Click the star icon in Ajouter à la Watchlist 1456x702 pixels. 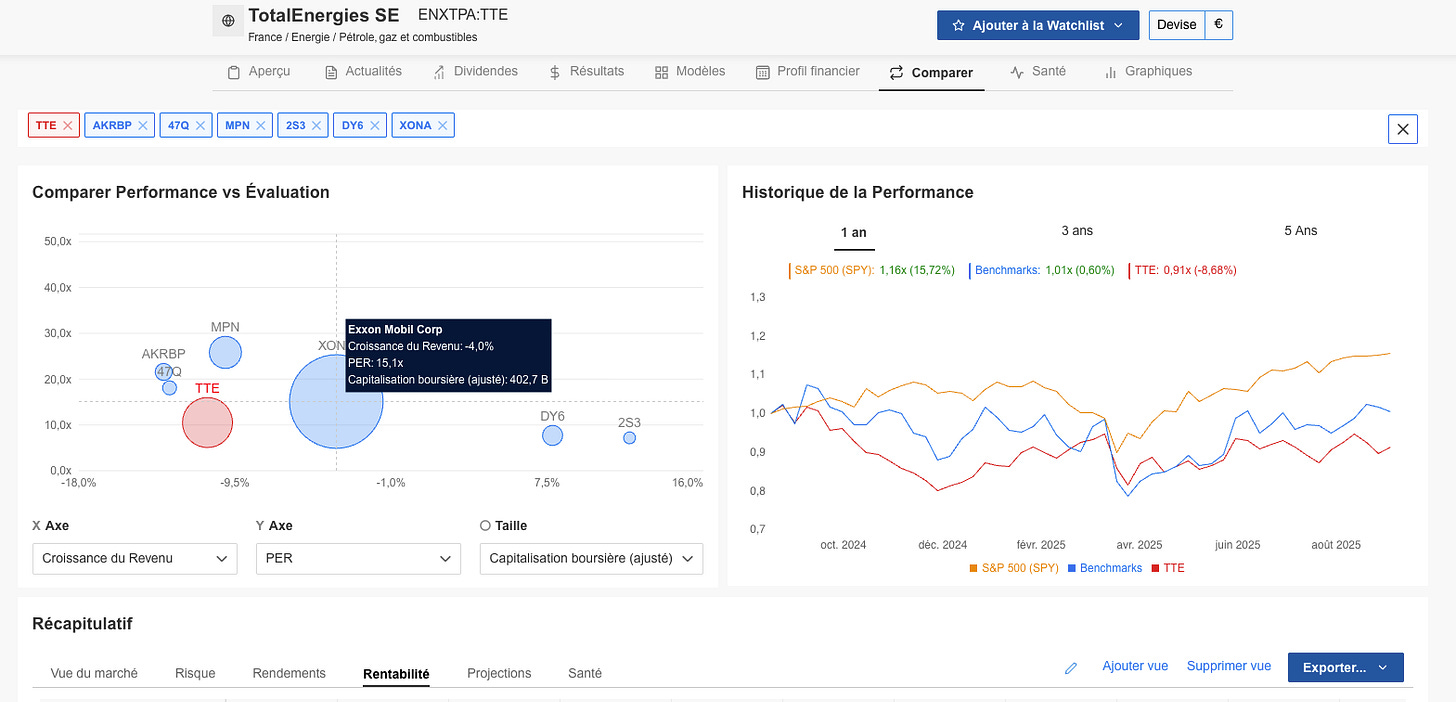(958, 25)
